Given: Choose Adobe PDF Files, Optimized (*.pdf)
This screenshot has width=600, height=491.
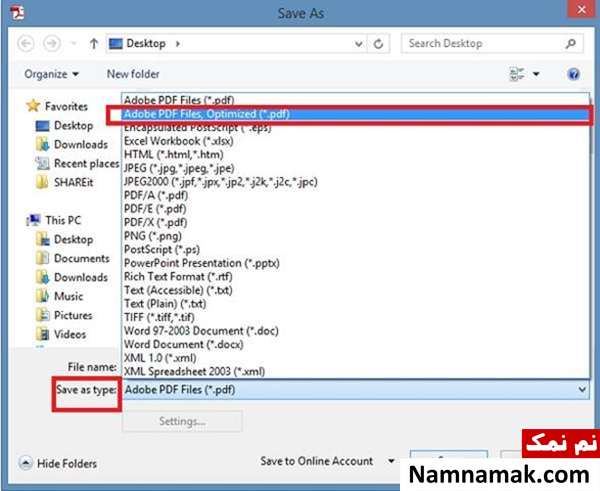Looking at the screenshot, I should pyautogui.click(x=355, y=114).
